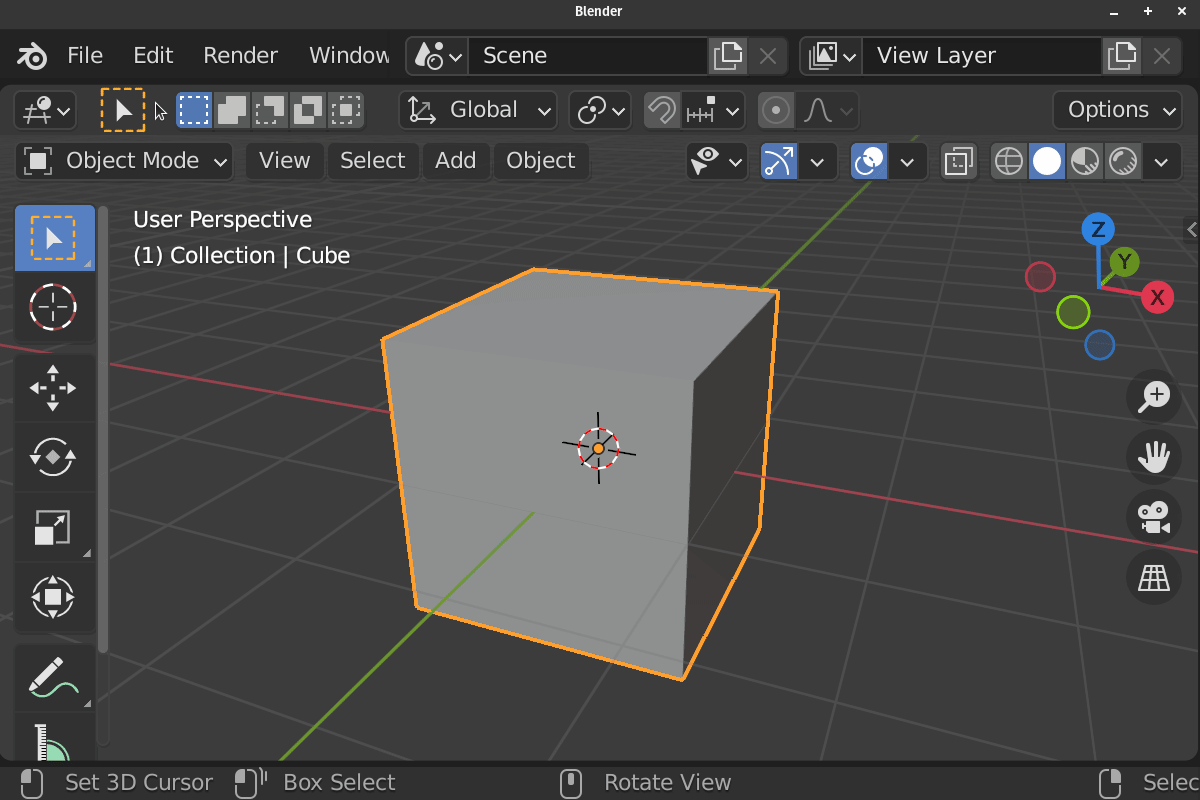Viewport: 1200px width, 800px height.
Task: Toggle viewport gizmos
Action: (779, 161)
